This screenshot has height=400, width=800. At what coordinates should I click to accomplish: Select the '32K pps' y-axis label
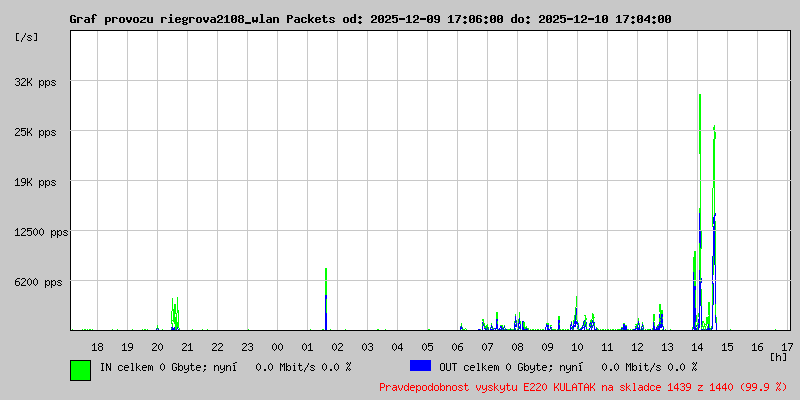35,82
